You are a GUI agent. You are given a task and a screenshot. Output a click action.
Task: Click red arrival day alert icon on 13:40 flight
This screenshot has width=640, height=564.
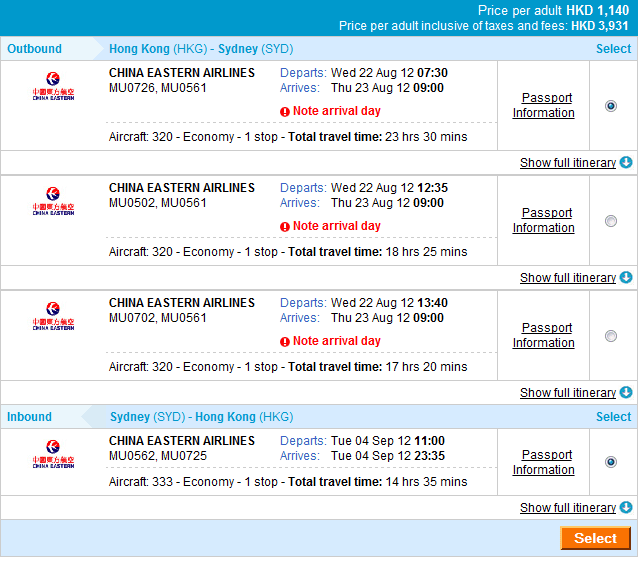click(x=285, y=342)
